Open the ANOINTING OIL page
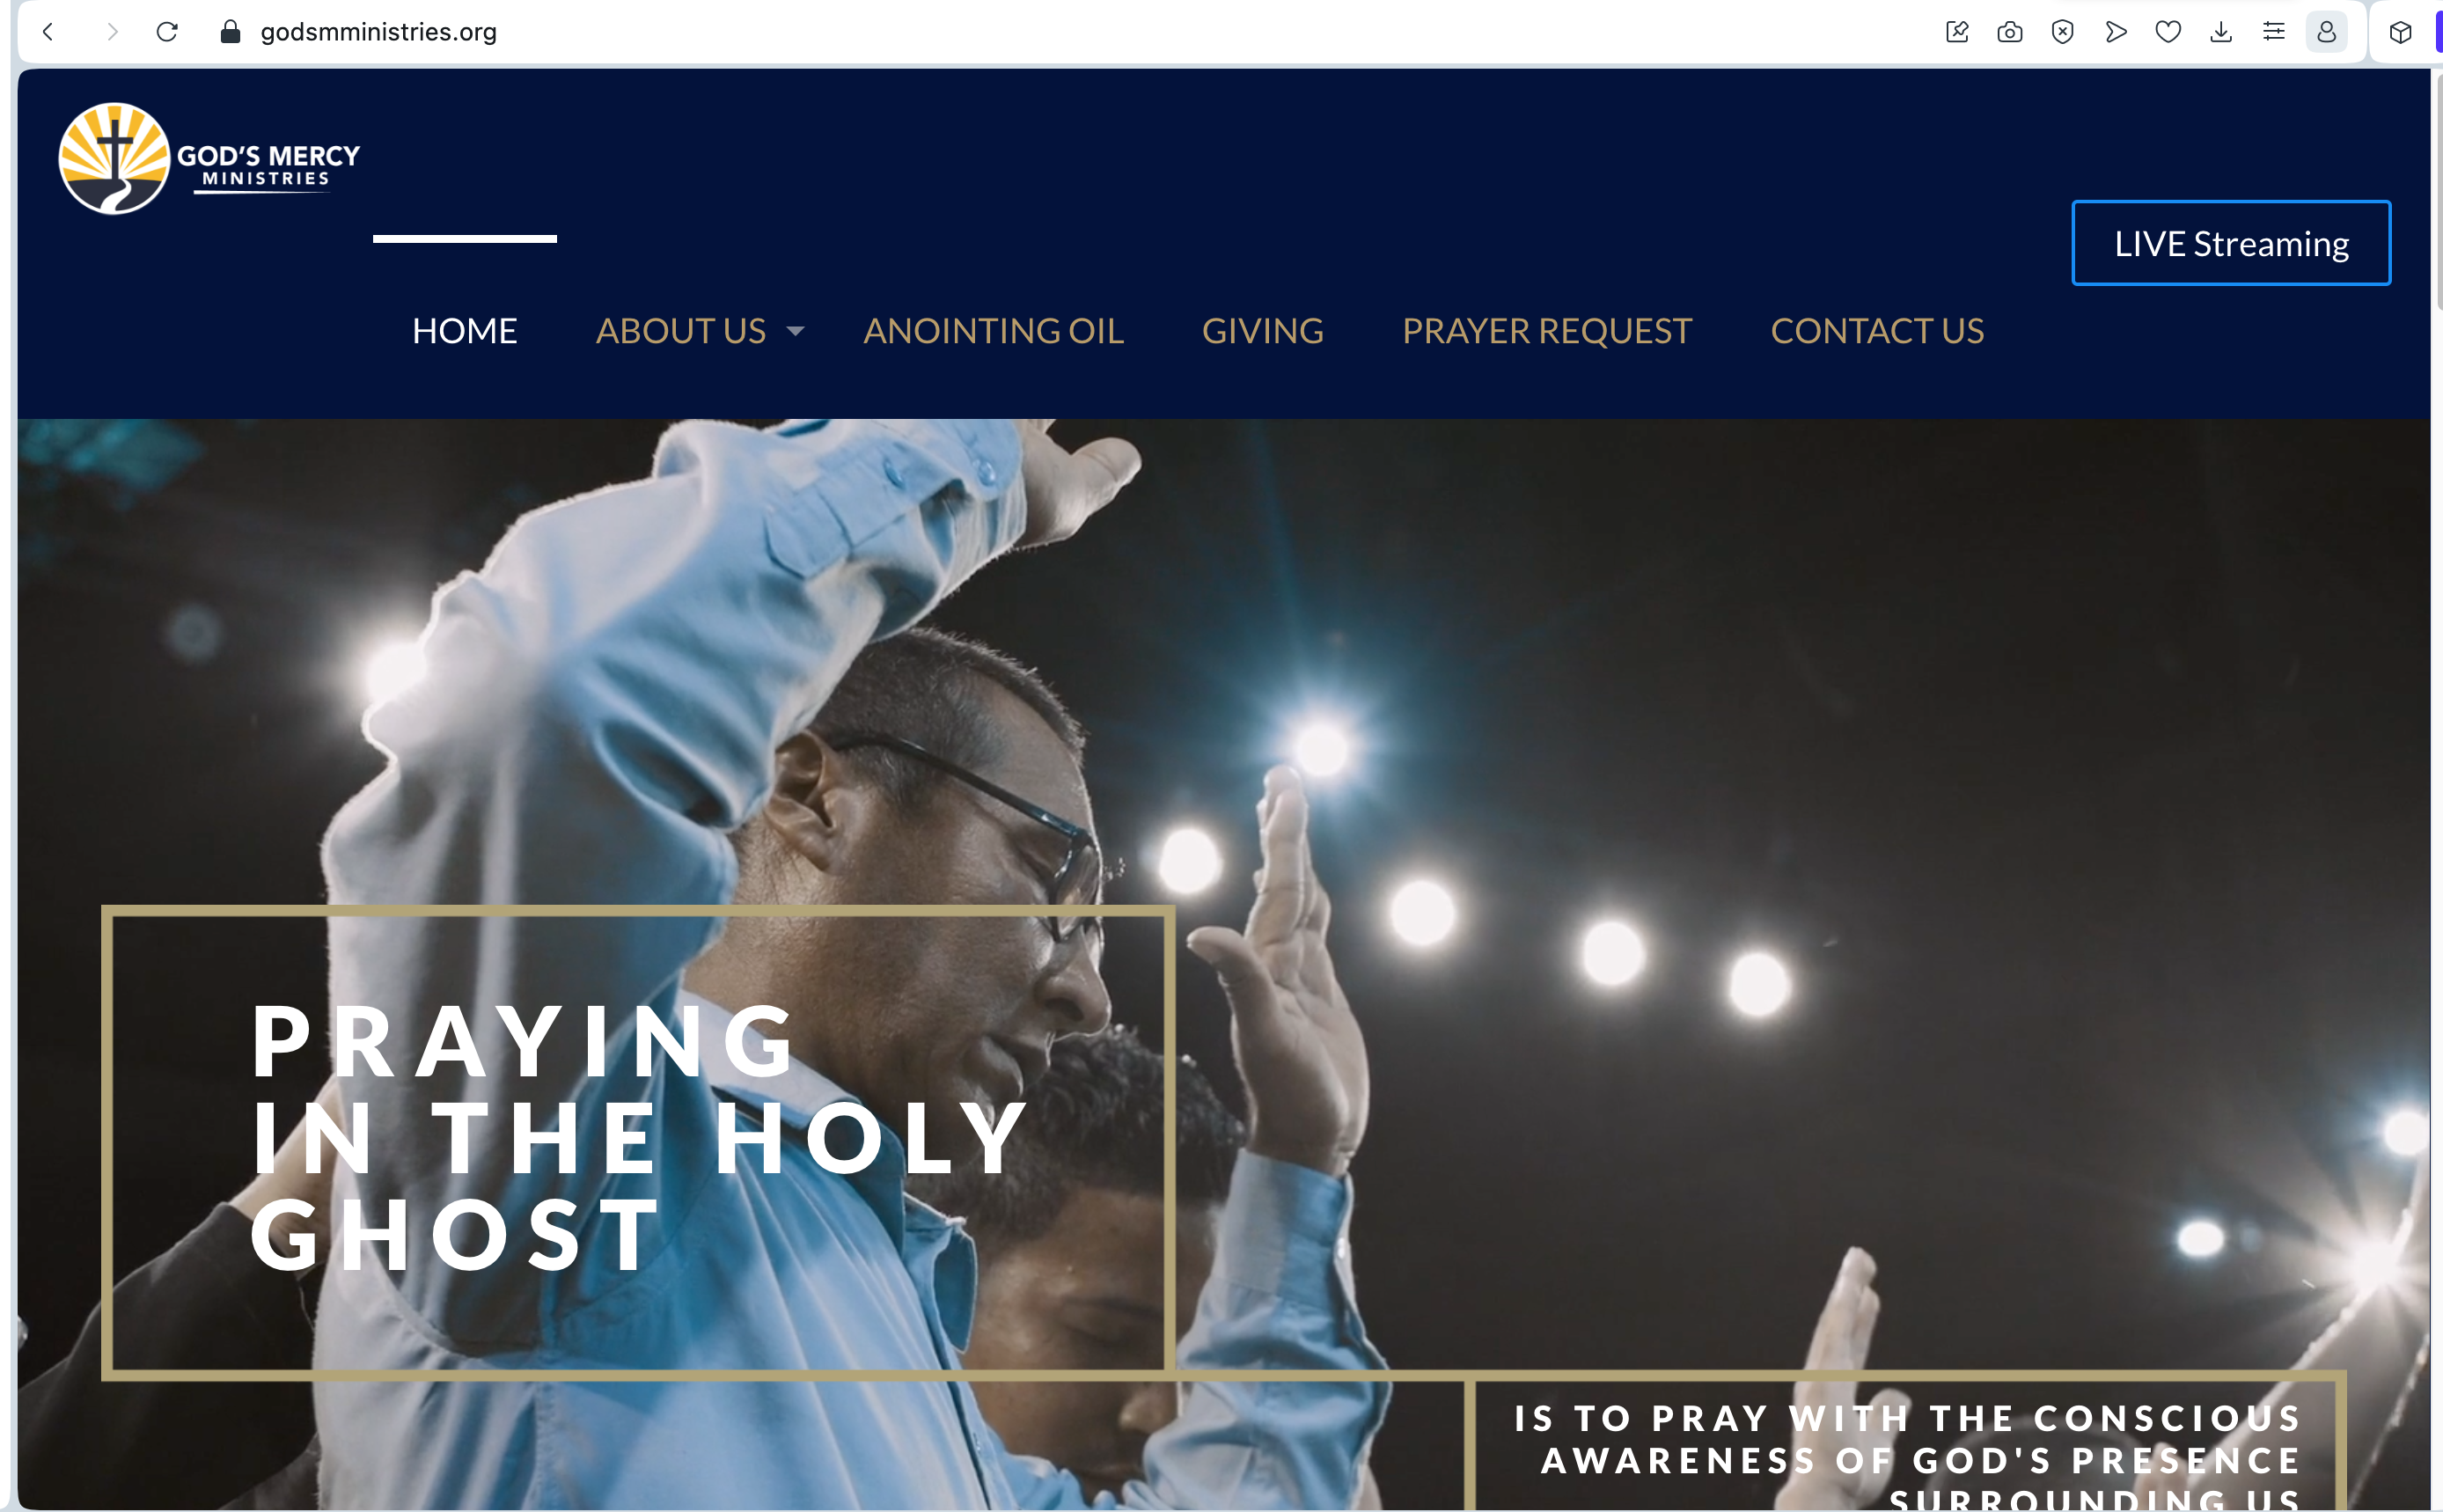Image resolution: width=2443 pixels, height=1512 pixels. click(x=994, y=331)
